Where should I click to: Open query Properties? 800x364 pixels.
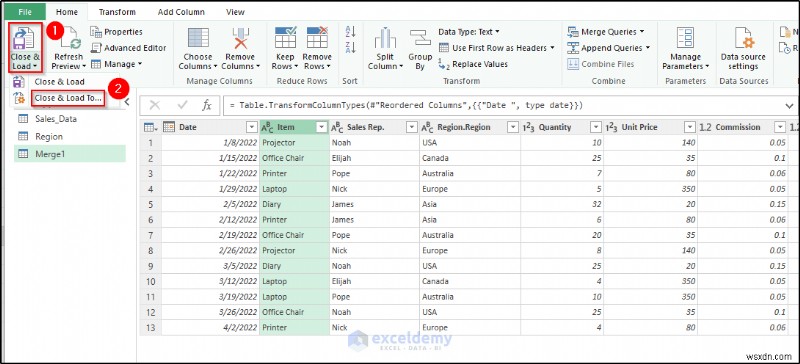pos(117,32)
